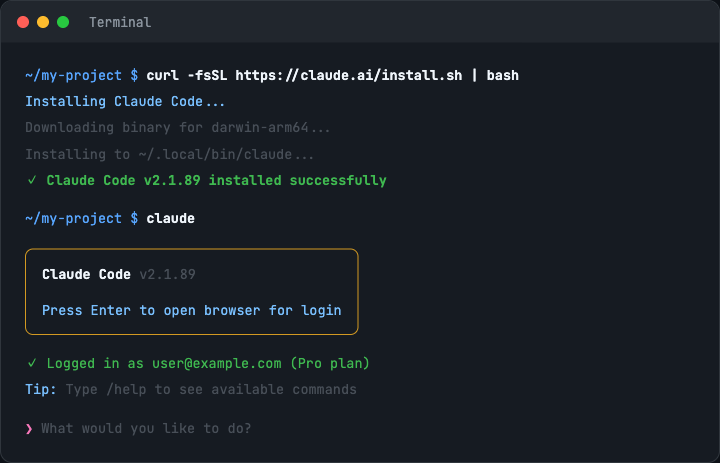Viewport: 720px width, 463px height.
Task: Click the checkmark before 'Claude Code v2.1.89 installed'
Action: (x=32, y=180)
